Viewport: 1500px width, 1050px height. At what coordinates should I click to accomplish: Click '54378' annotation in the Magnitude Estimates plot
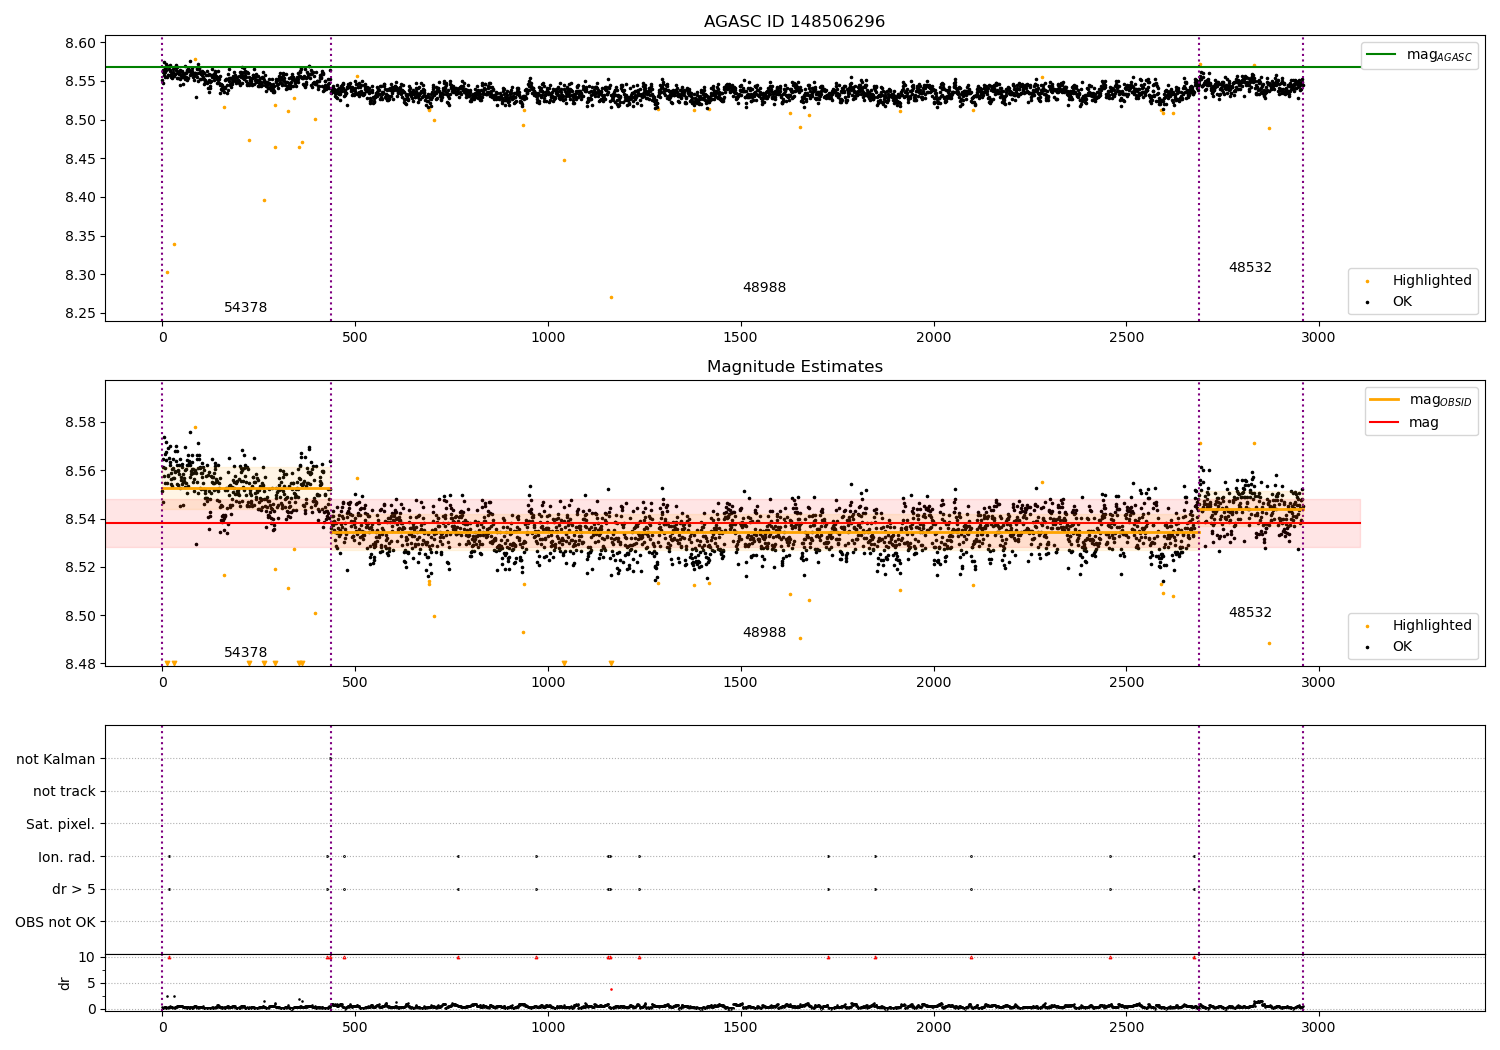(245, 652)
